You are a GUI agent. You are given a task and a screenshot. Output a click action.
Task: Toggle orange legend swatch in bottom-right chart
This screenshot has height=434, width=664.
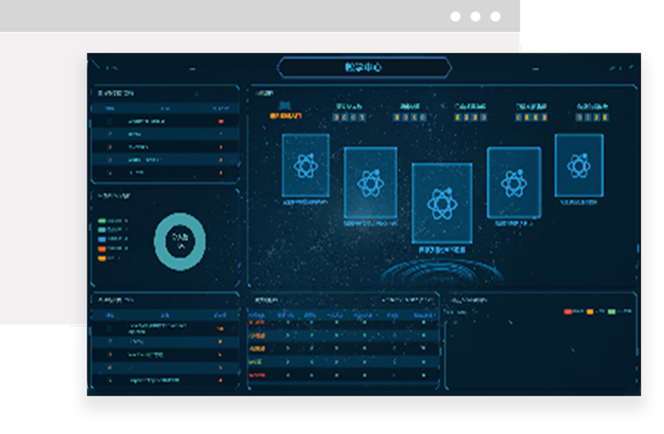click(590, 312)
